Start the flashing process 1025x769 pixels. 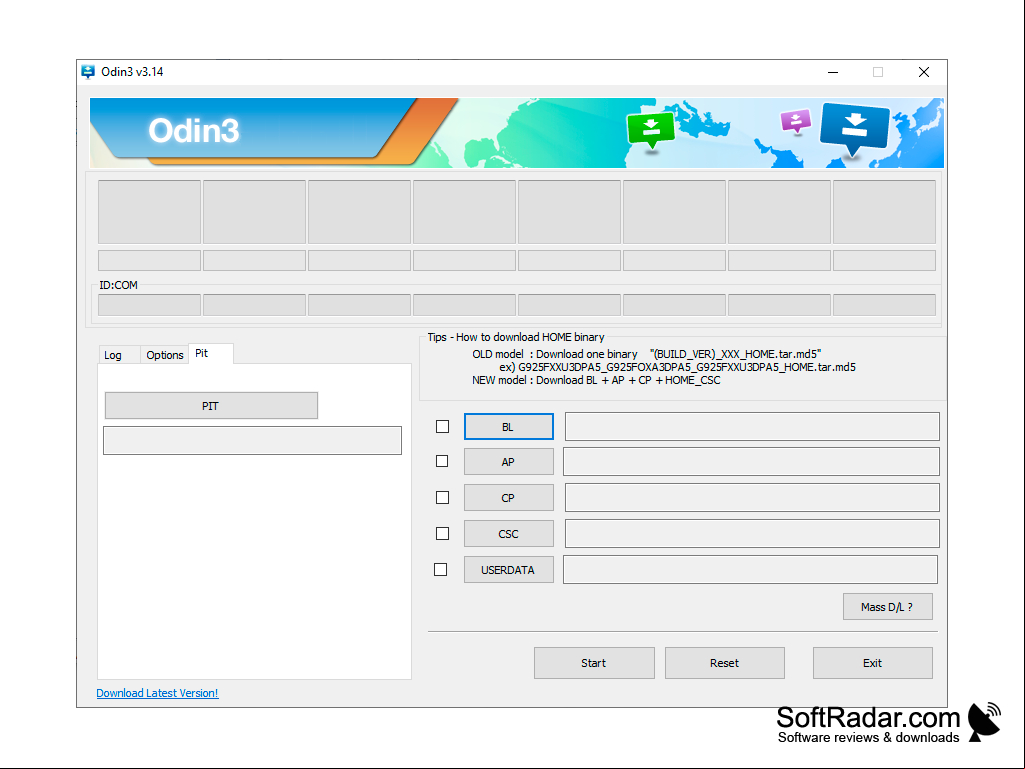(x=594, y=663)
